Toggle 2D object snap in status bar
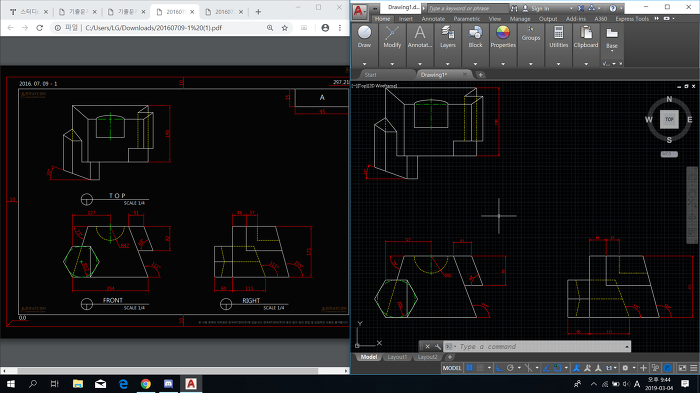The image size is (700, 393). click(x=558, y=368)
